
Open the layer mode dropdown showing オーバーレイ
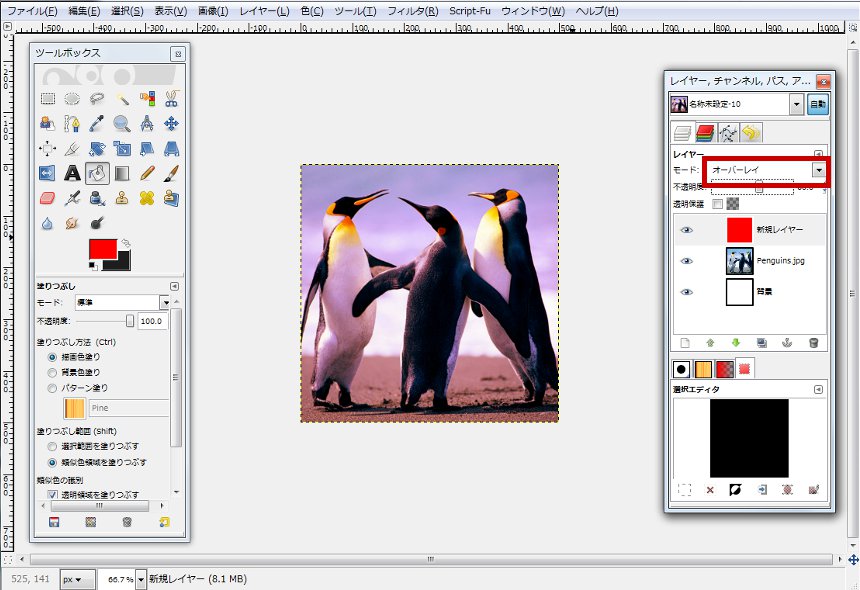click(x=765, y=170)
